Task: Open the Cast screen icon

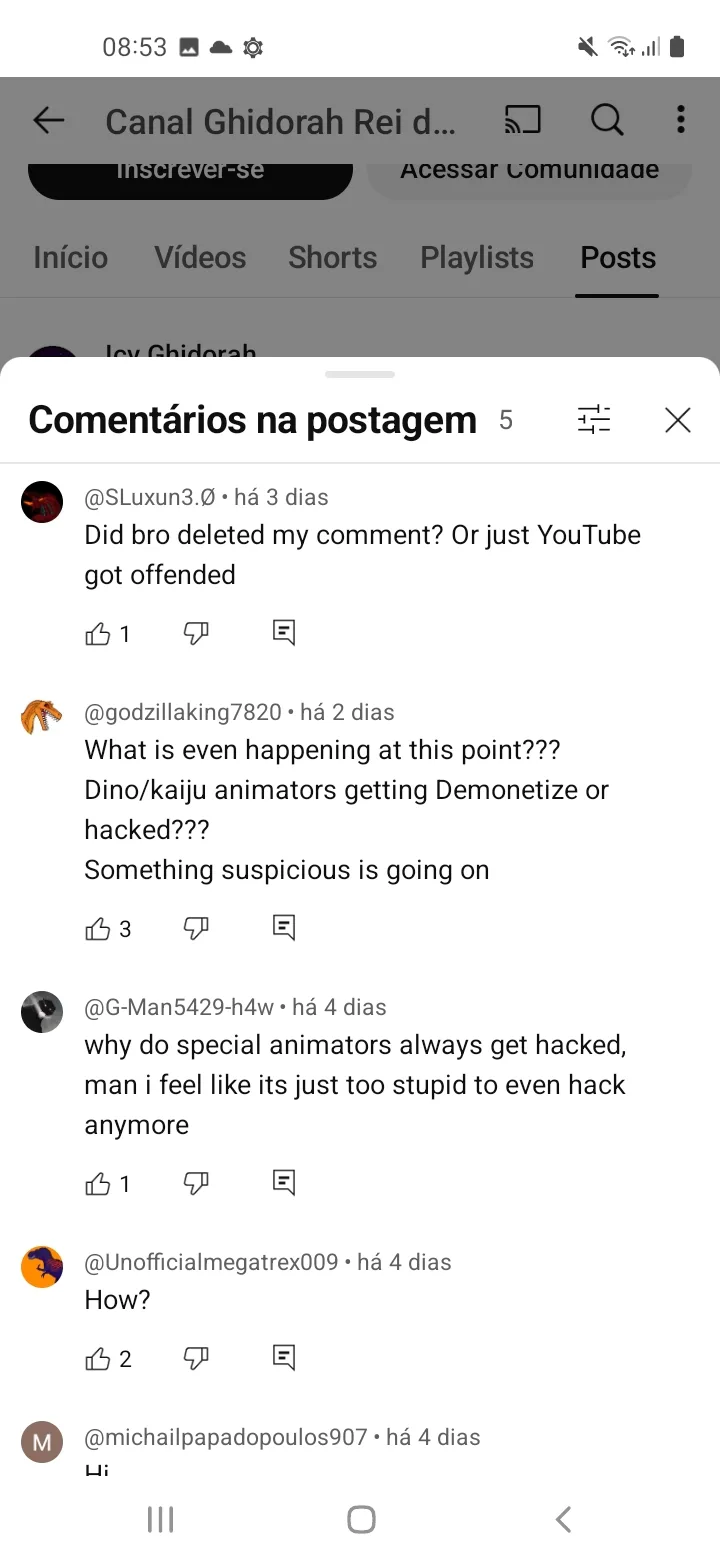Action: coord(522,121)
